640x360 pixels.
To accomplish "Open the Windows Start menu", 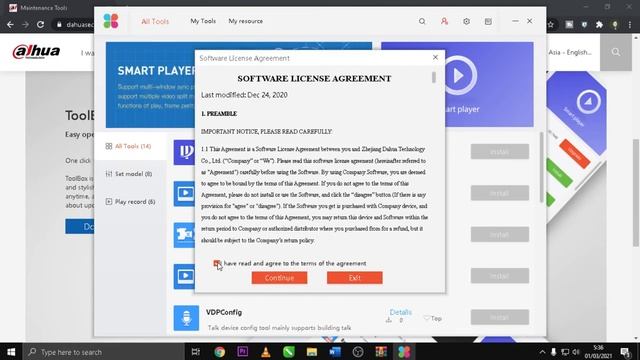I will tap(11, 351).
